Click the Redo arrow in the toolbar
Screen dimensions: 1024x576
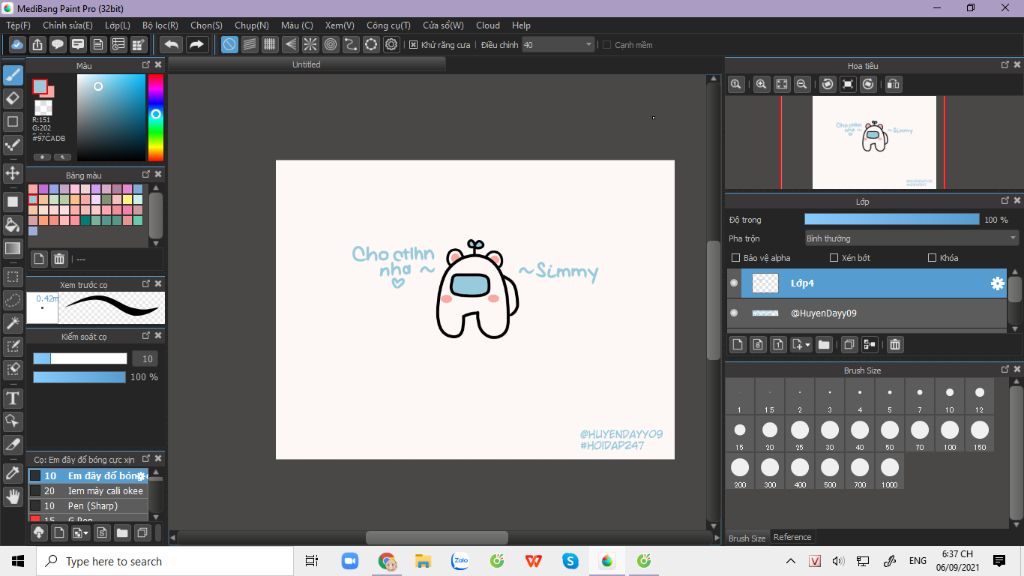pyautogui.click(x=196, y=44)
